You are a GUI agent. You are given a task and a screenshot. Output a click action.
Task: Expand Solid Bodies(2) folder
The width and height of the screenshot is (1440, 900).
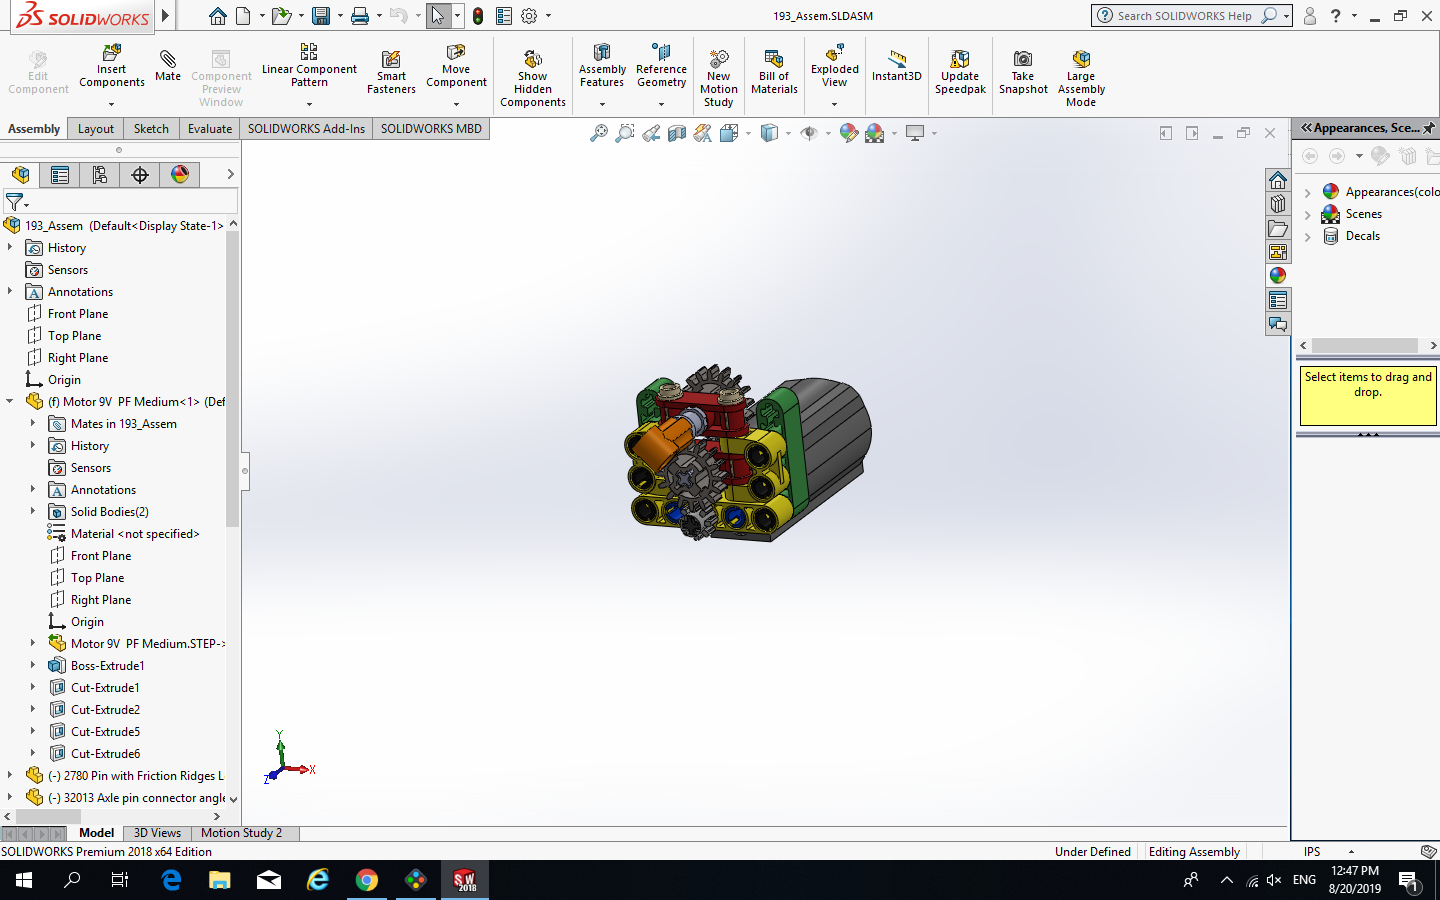tap(33, 511)
